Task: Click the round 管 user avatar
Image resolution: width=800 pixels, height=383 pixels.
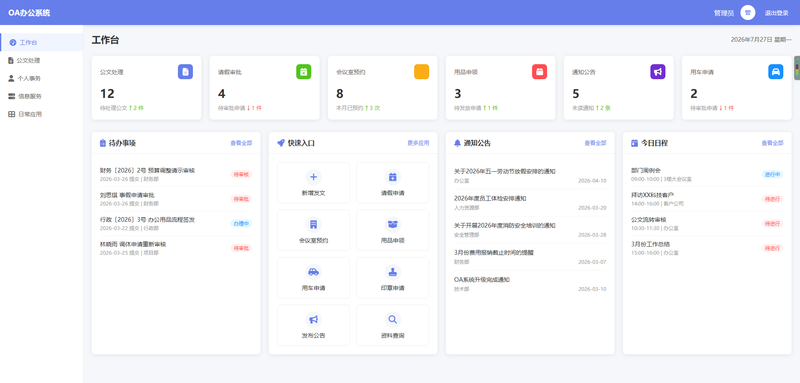Action: (747, 13)
